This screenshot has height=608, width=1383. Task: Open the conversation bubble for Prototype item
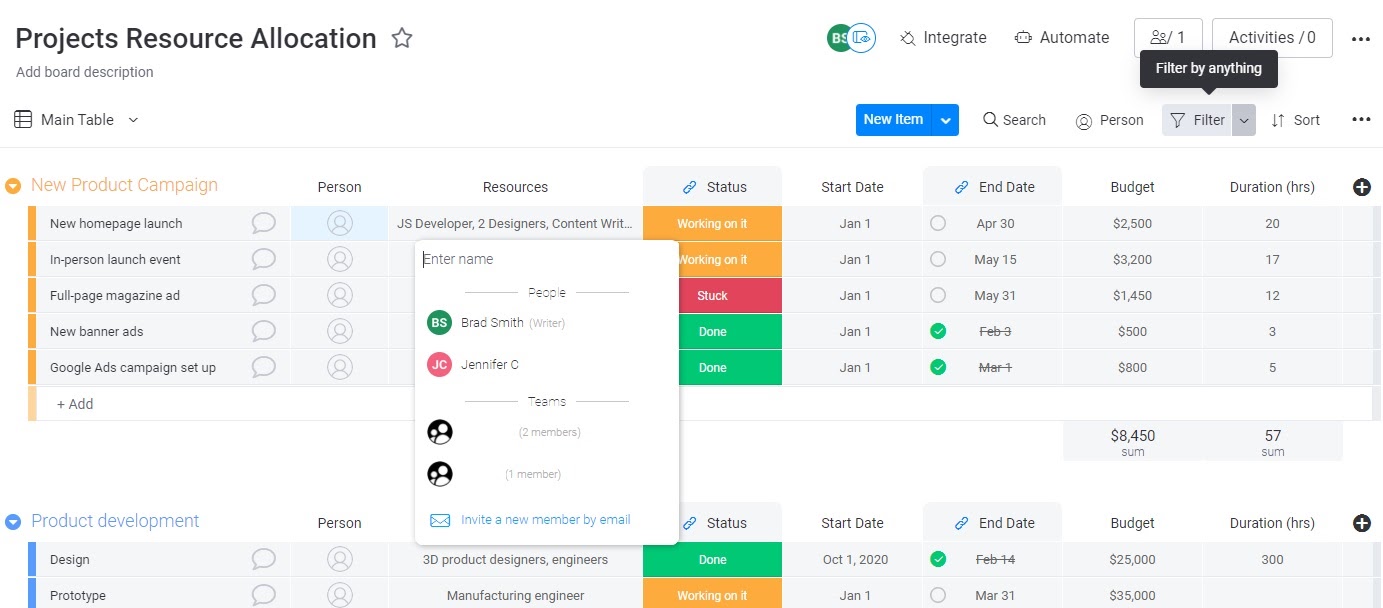(264, 596)
